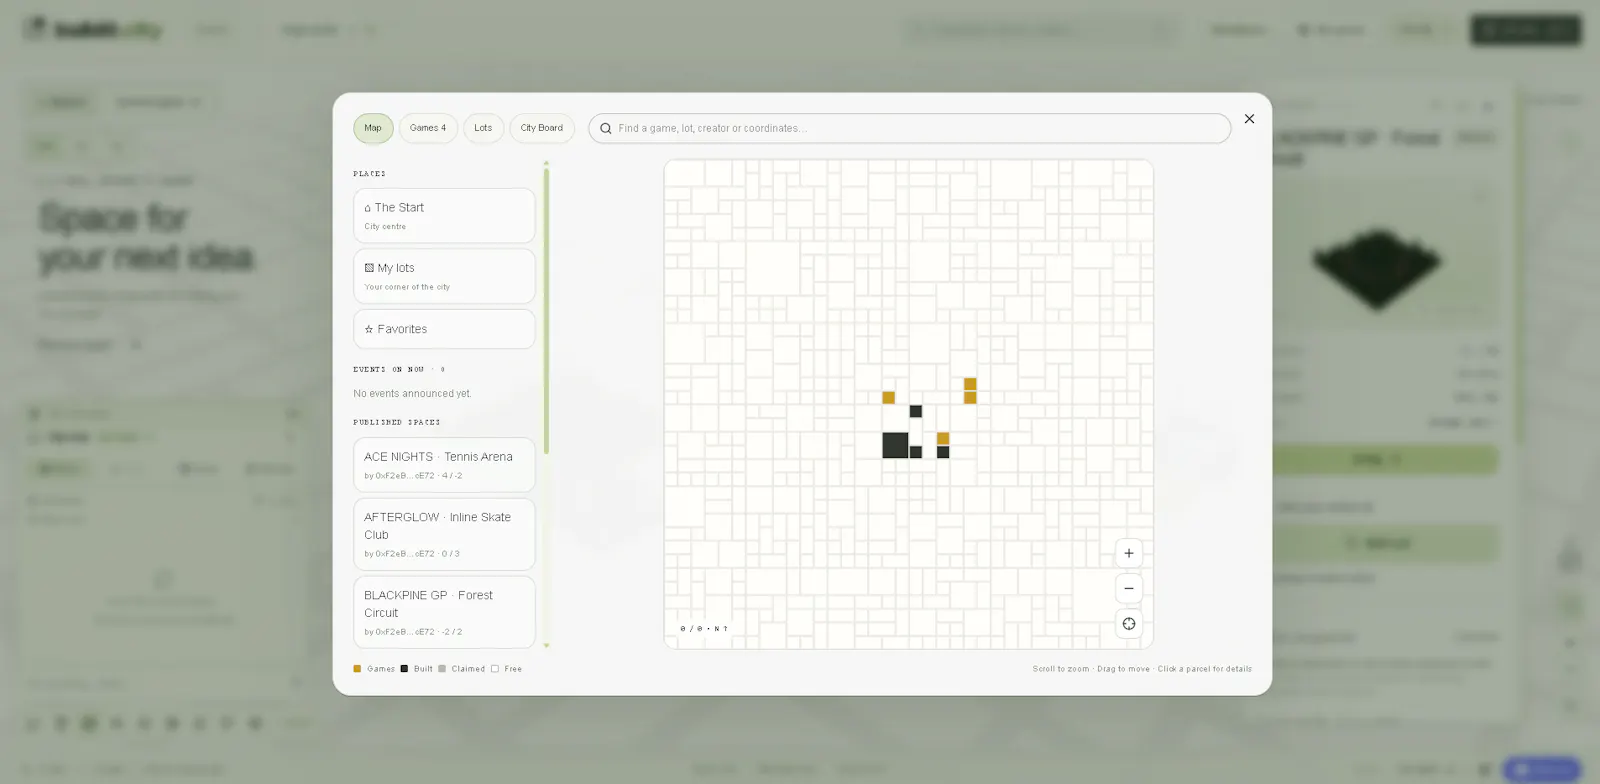Go to The Start city centre
Screen dimensions: 1600x784
click(x=444, y=216)
